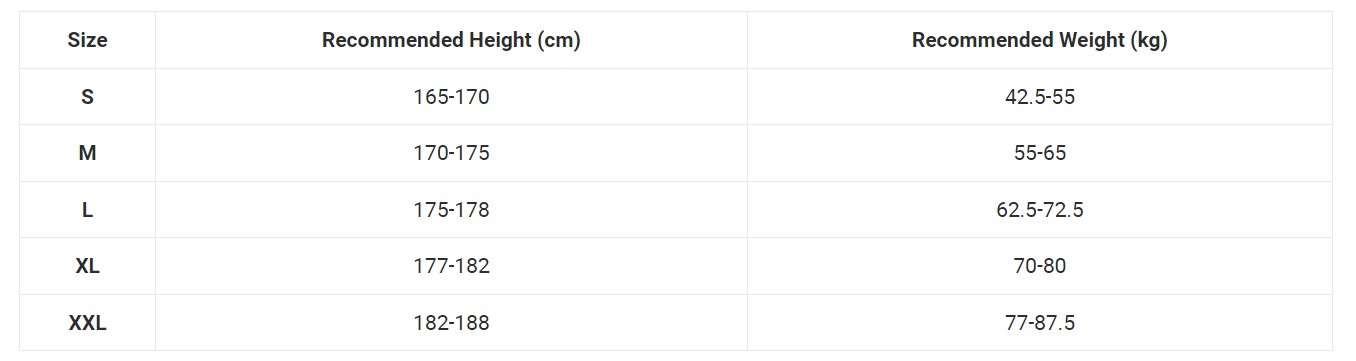Viewport: 1356px width, 361px height.
Task: Click weight value 77-87.5
Action: pyautogui.click(x=1040, y=323)
